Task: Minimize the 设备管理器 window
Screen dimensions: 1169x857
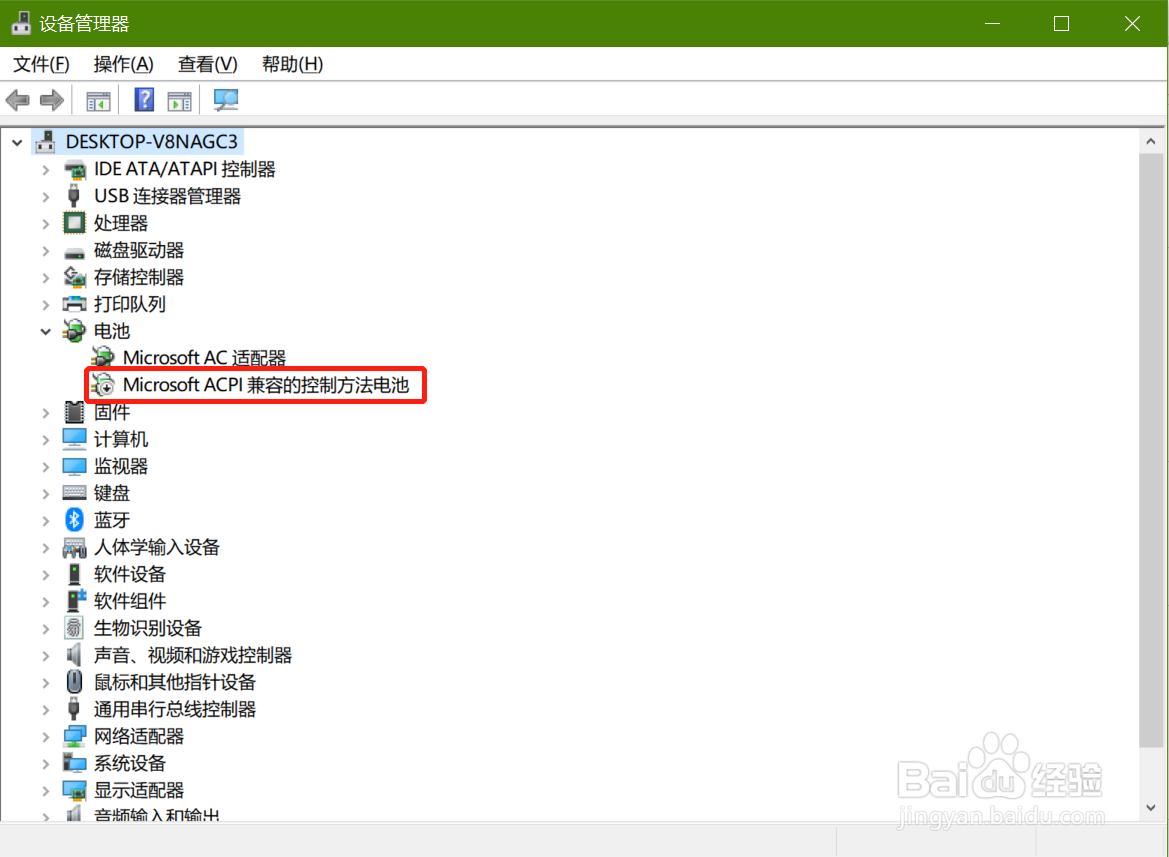Action: [992, 23]
